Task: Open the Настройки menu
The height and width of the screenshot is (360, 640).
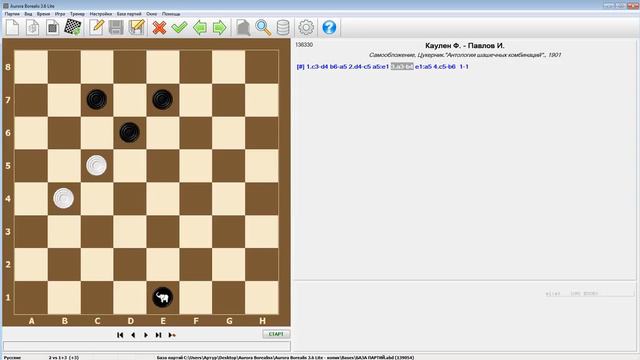Action: click(101, 14)
